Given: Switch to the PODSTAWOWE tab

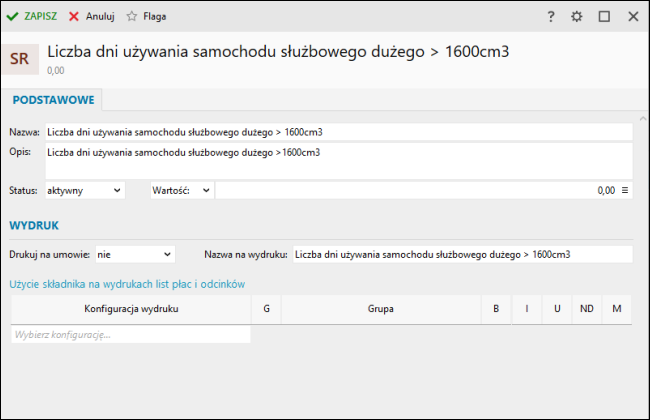Looking at the screenshot, I should [x=53, y=100].
